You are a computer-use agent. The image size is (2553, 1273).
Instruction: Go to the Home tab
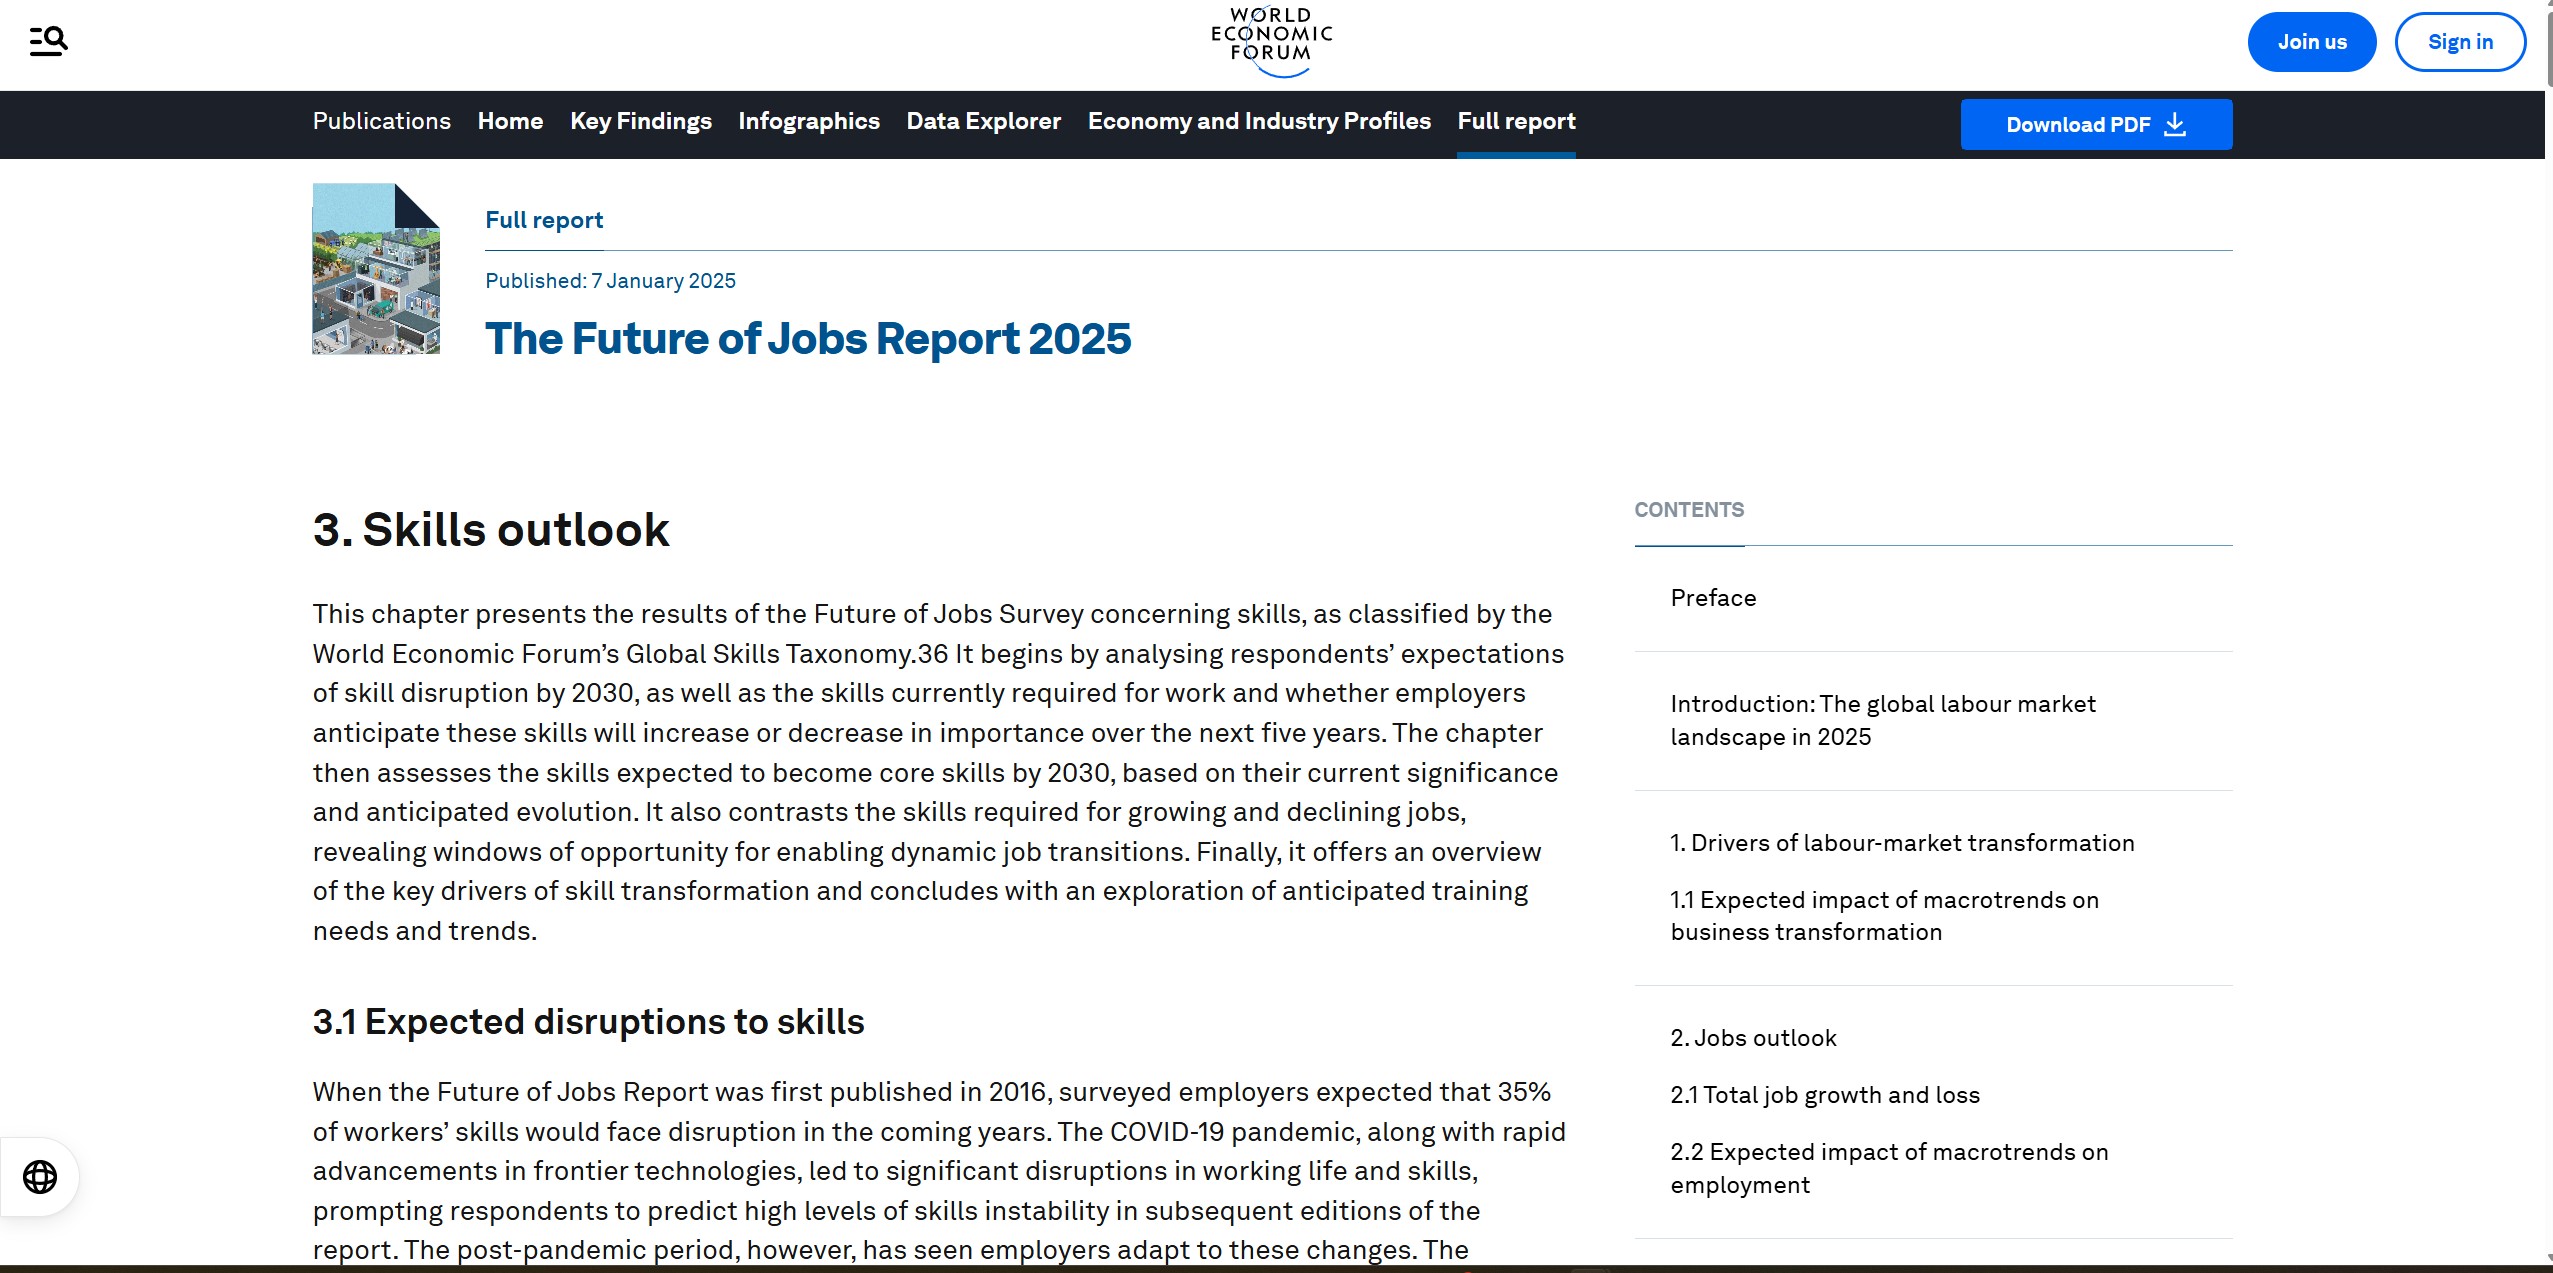(x=510, y=121)
